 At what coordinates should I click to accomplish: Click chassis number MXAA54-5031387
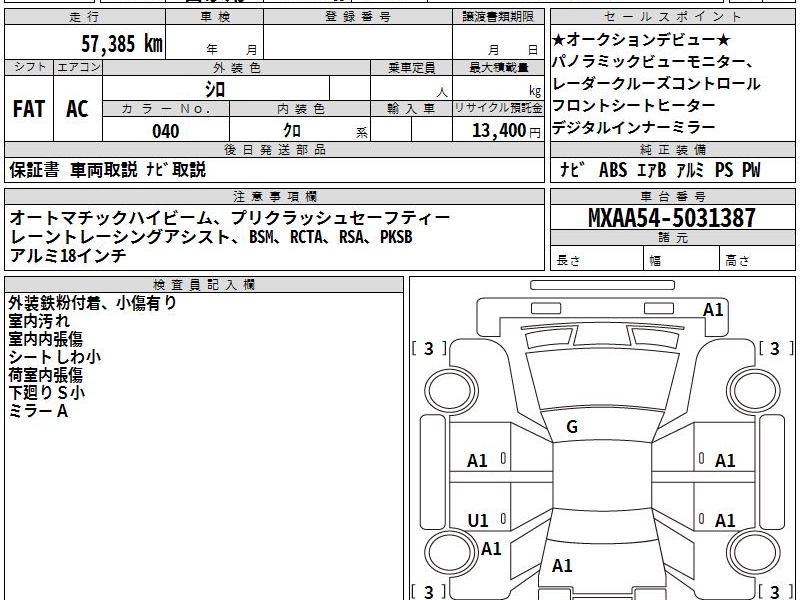(671, 218)
